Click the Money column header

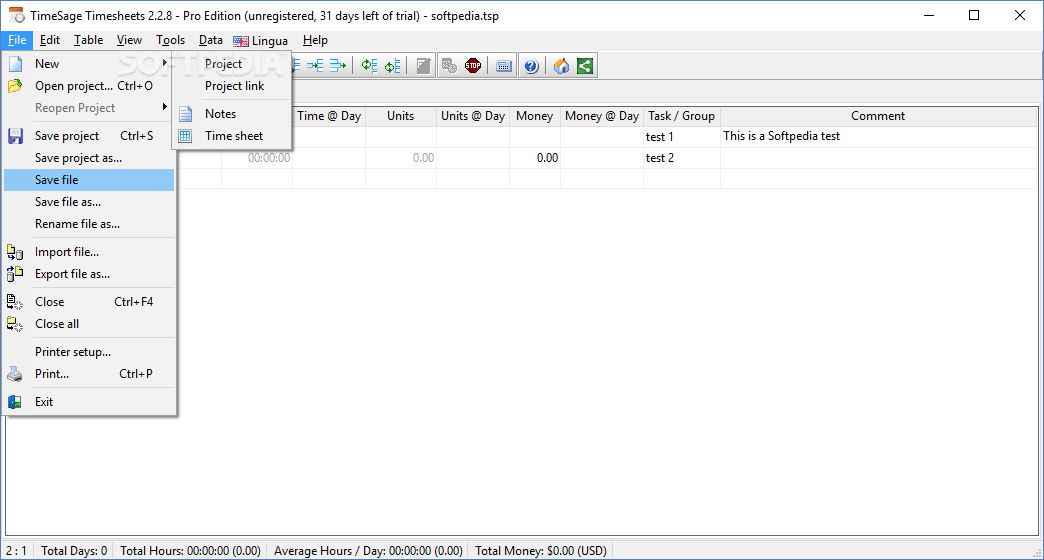tap(535, 116)
